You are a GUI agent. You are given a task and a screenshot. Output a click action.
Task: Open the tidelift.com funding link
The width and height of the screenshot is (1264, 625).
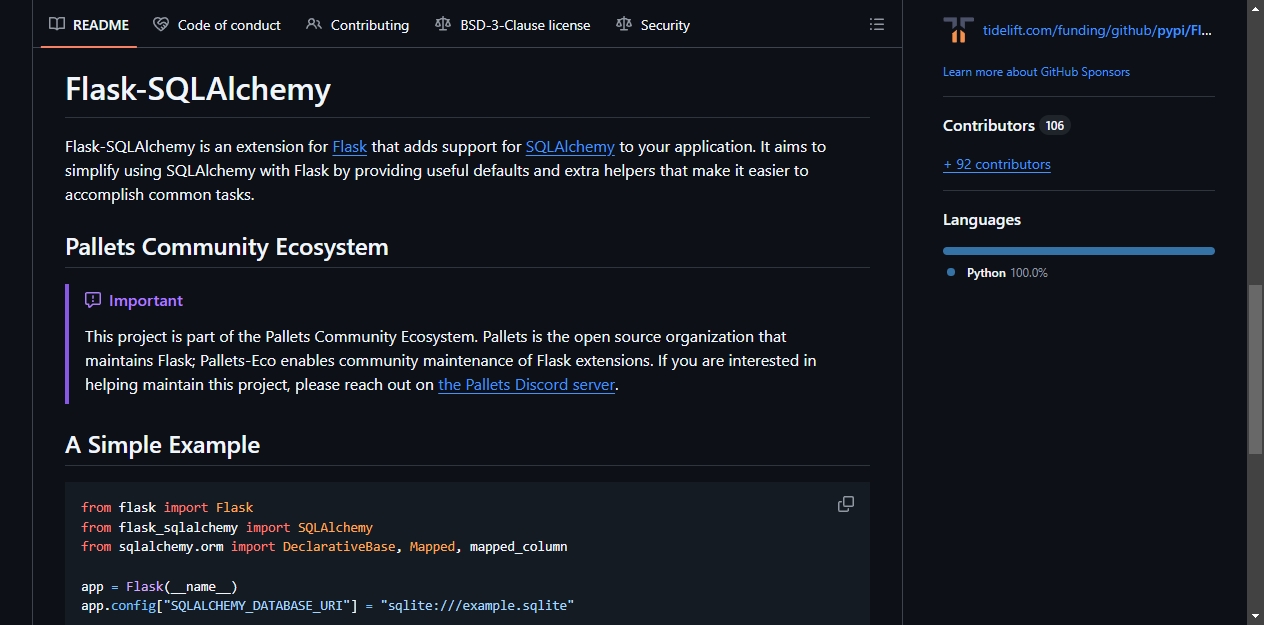tap(1098, 31)
